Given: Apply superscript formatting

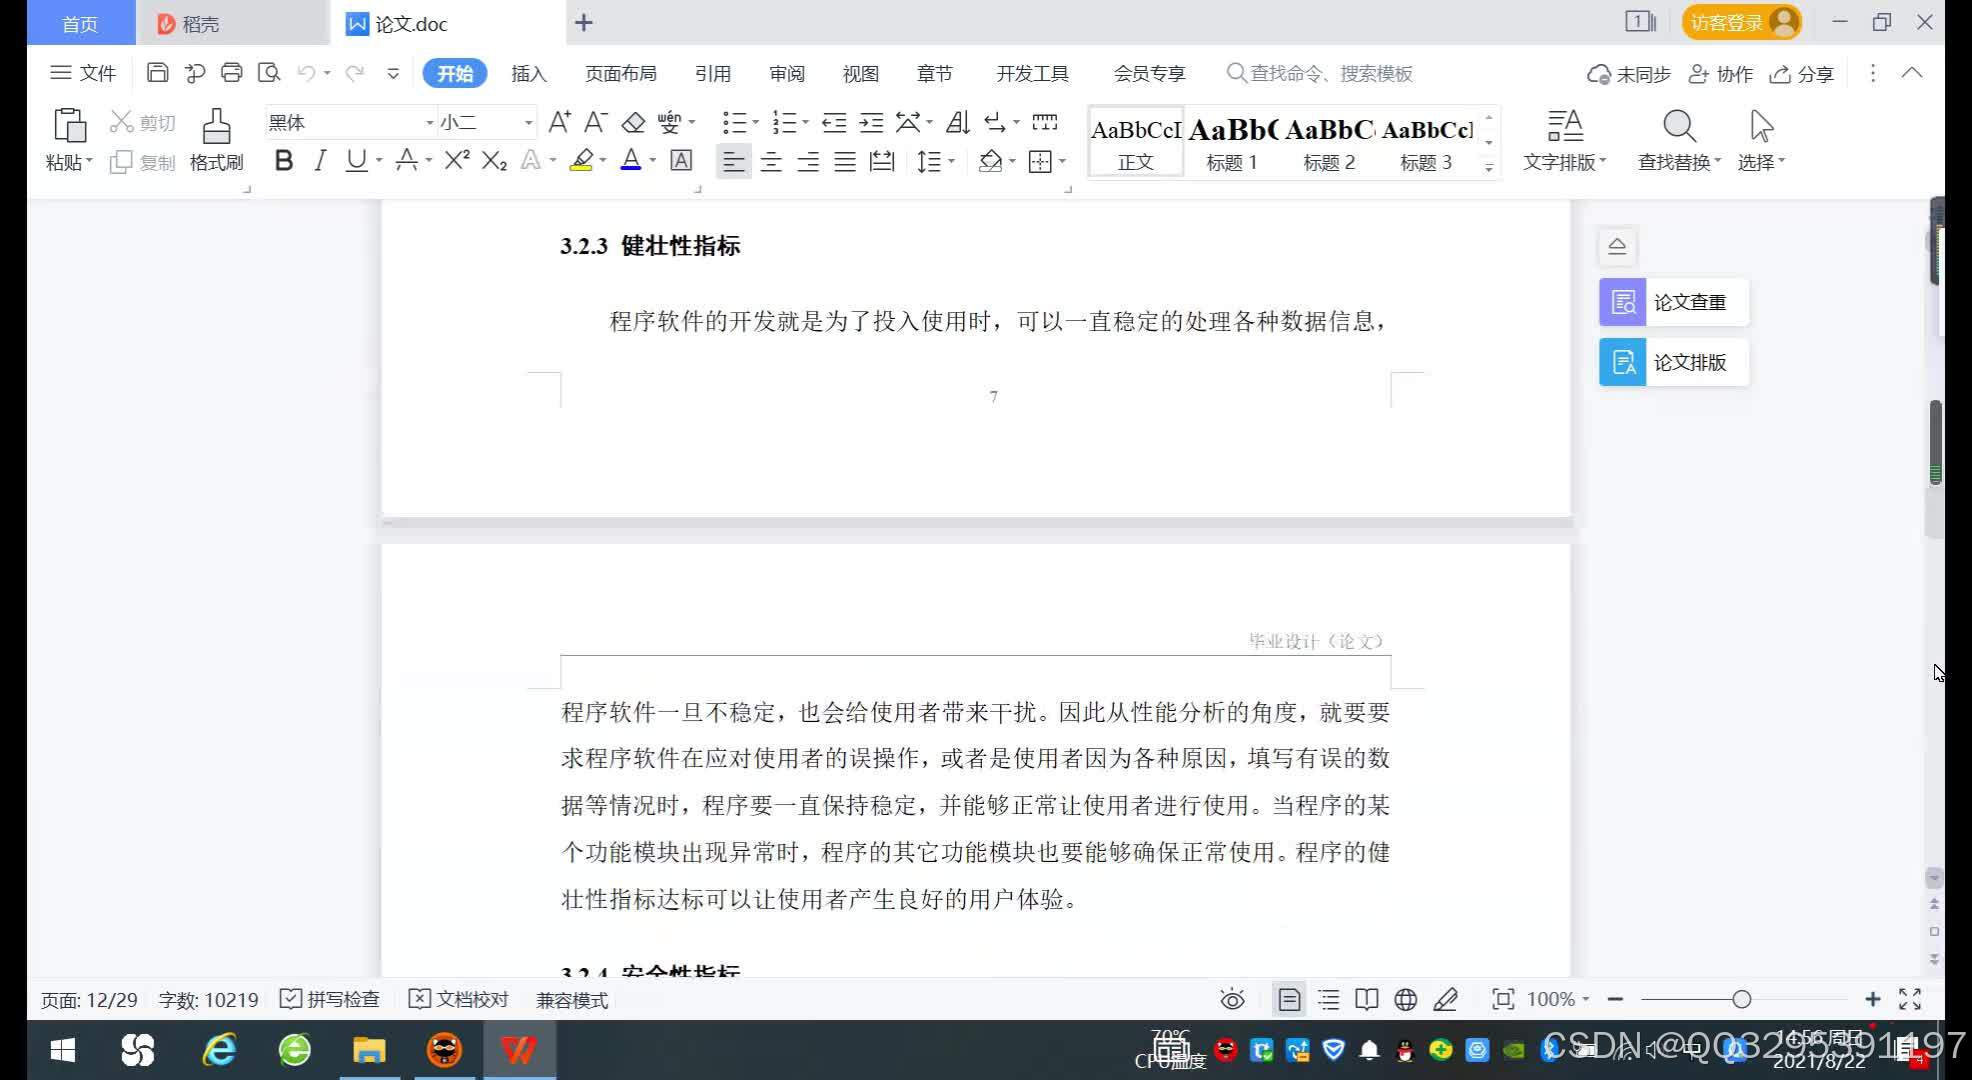Looking at the screenshot, I should (x=457, y=160).
